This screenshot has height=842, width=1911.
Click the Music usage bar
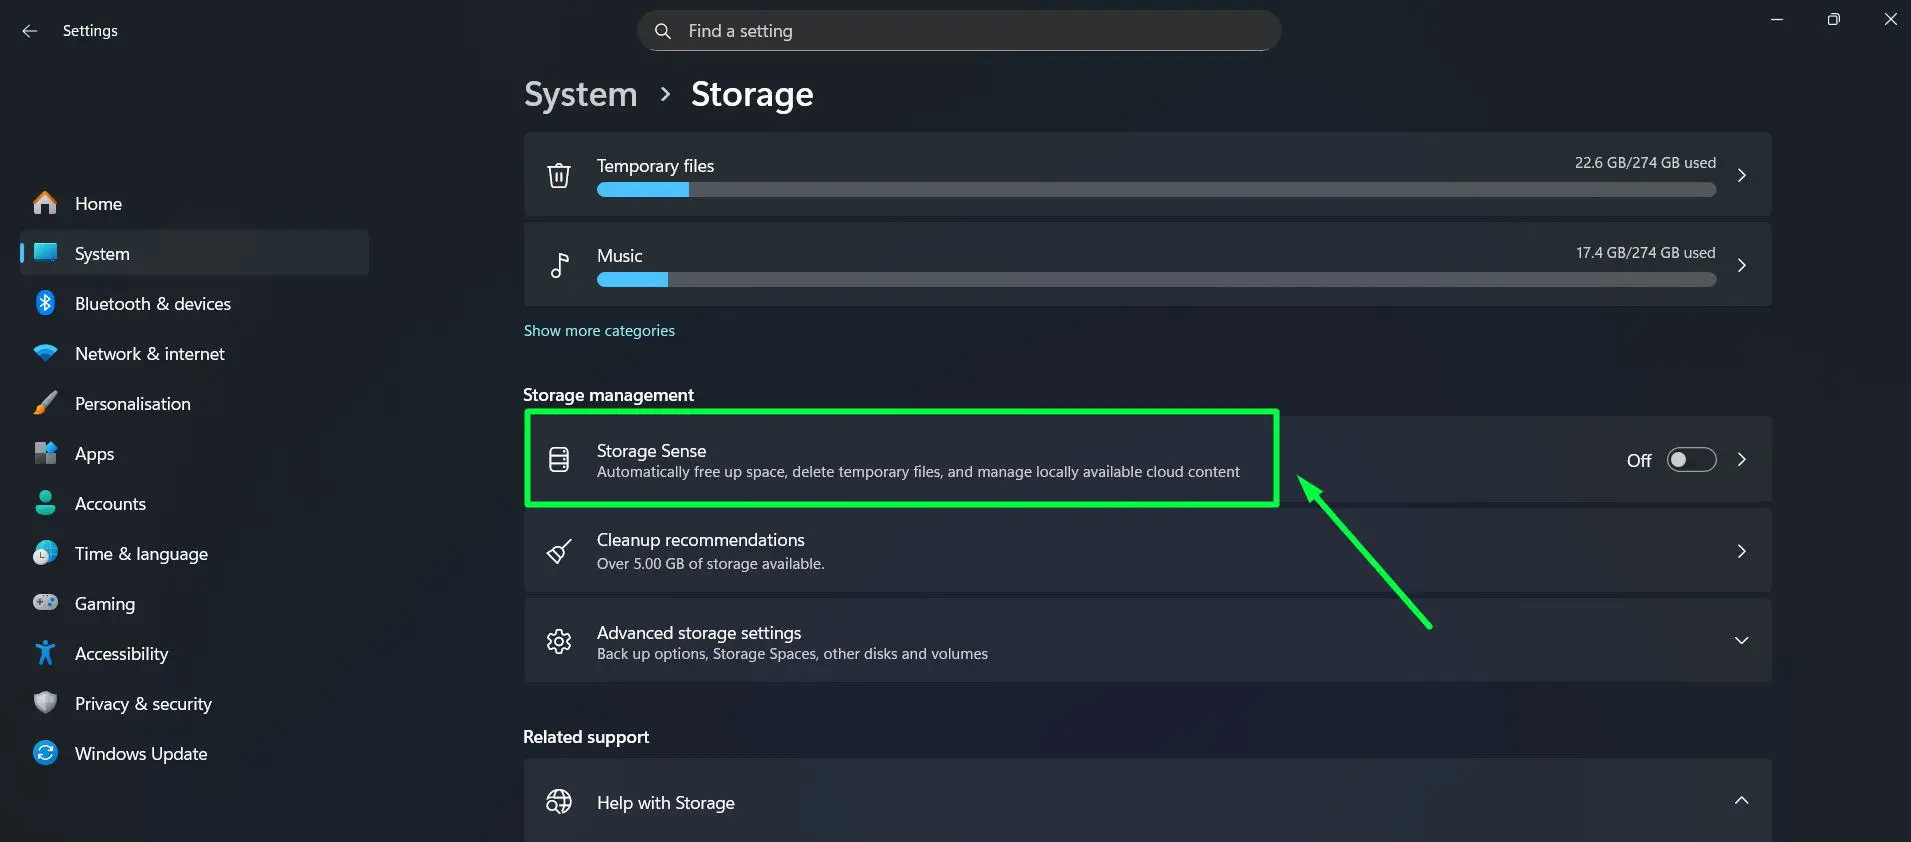(1156, 280)
